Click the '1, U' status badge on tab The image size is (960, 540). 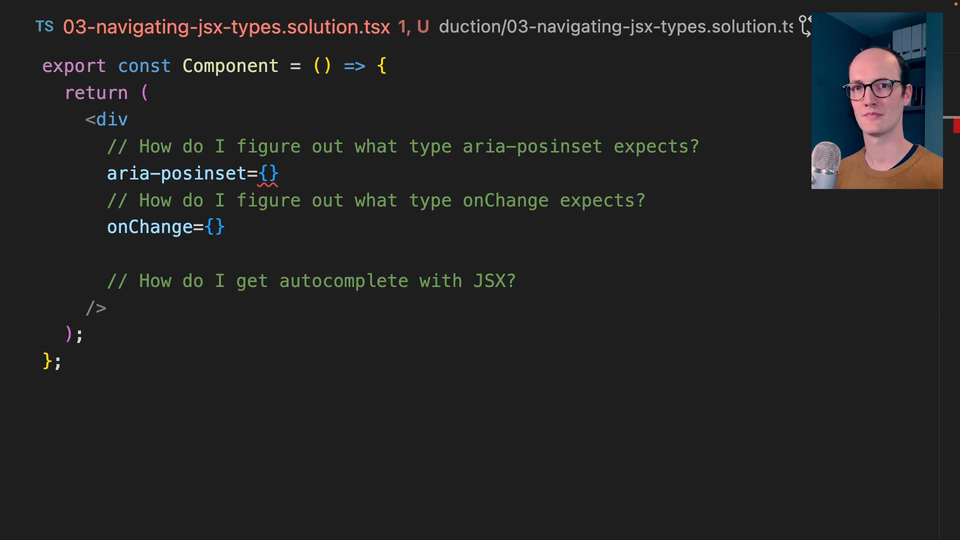click(414, 27)
